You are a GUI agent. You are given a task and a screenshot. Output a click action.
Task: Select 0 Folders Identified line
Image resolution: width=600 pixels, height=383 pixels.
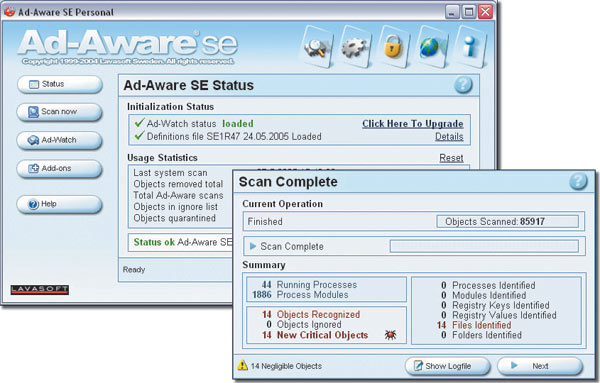point(481,335)
